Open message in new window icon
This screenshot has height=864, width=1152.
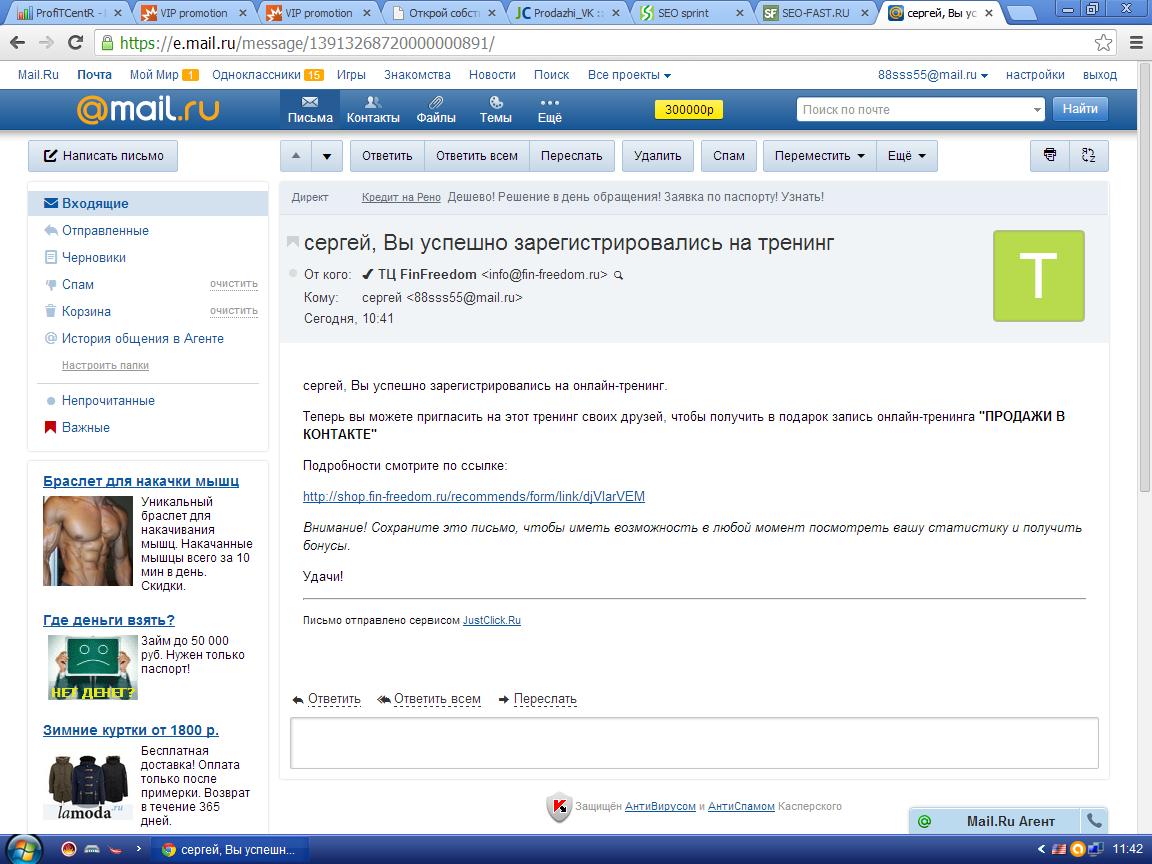click(x=1089, y=155)
